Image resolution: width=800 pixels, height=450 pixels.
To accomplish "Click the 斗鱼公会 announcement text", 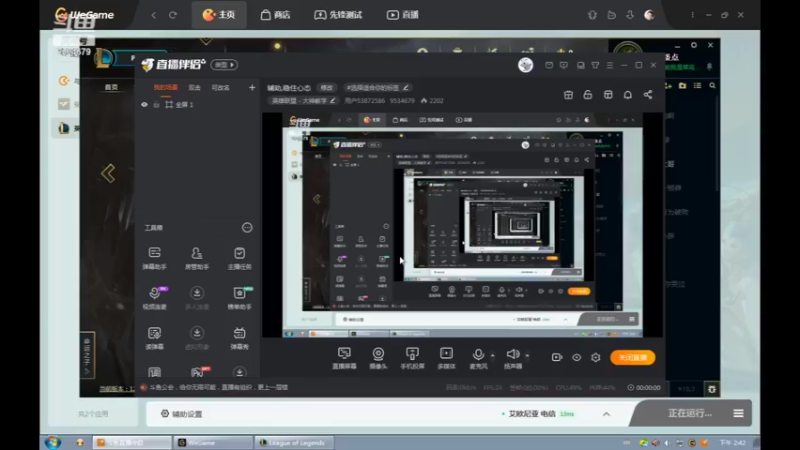I will coord(218,387).
